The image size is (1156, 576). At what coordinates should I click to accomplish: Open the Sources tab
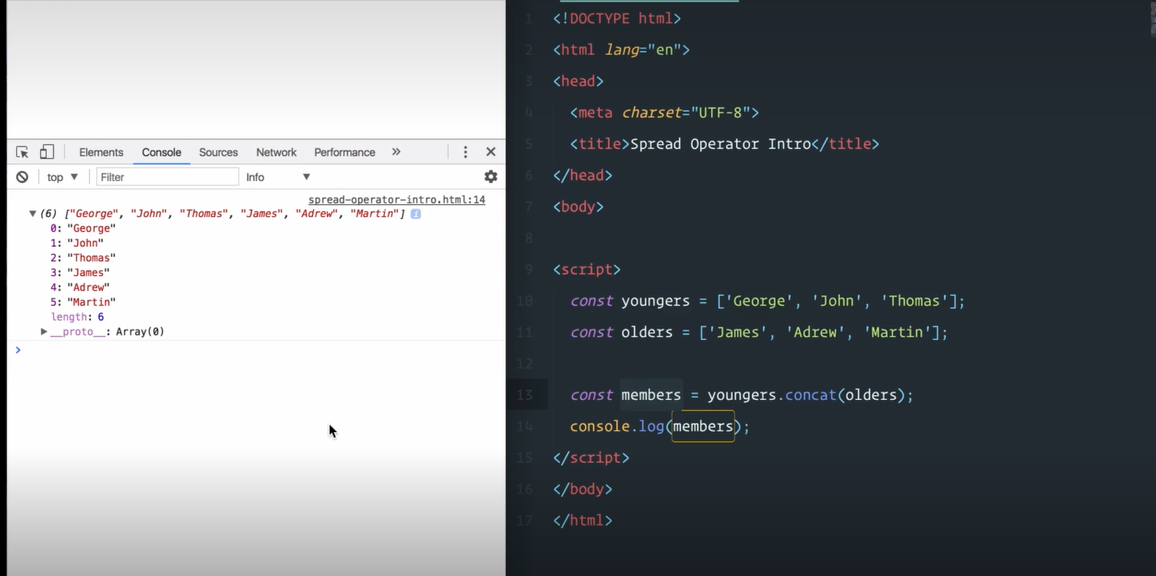coord(218,152)
